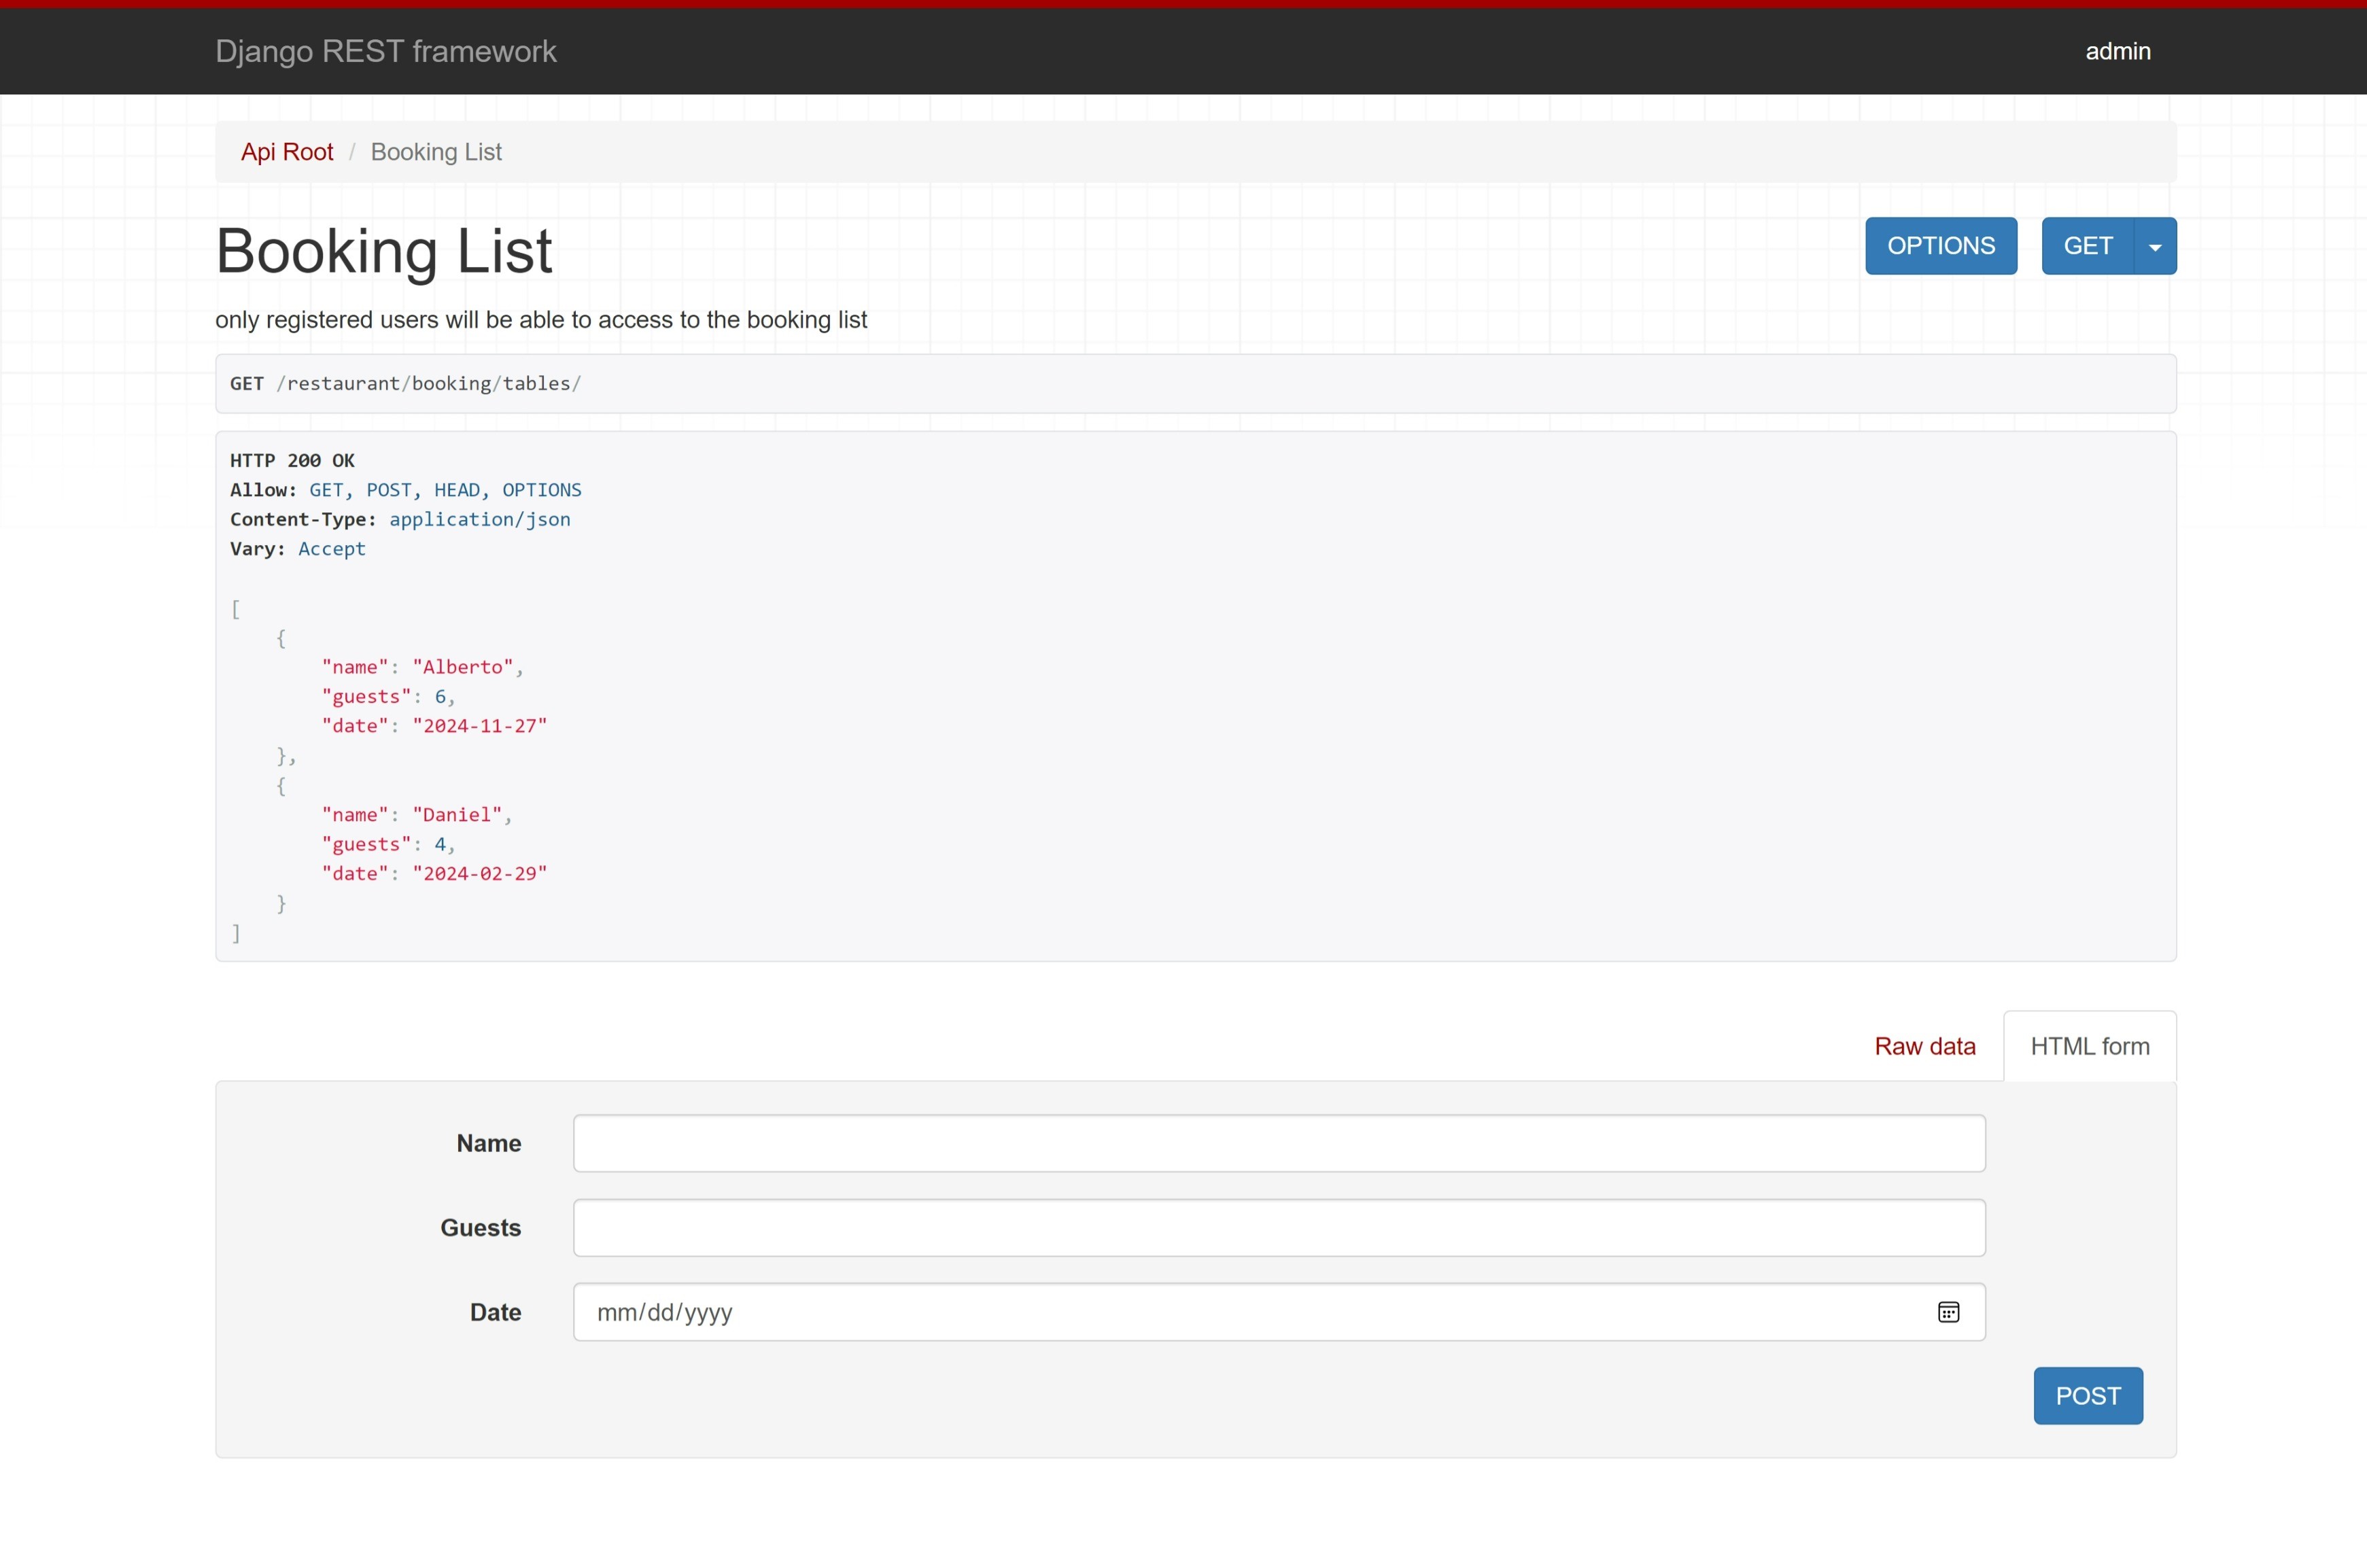Select the HTML form tab
This screenshot has width=2367, height=1568.
[2089, 1046]
